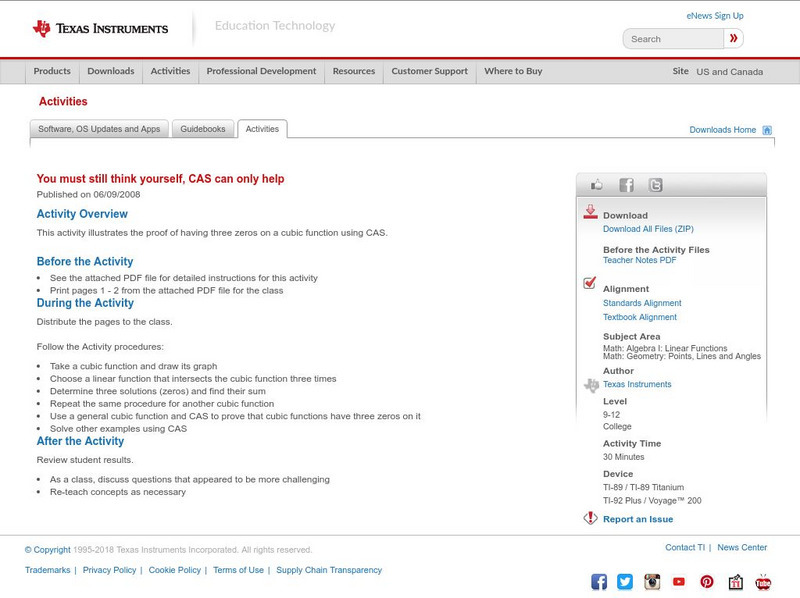This screenshot has height=598, width=800.
Task: Click the Report an Issue warning icon
Action: point(590,518)
